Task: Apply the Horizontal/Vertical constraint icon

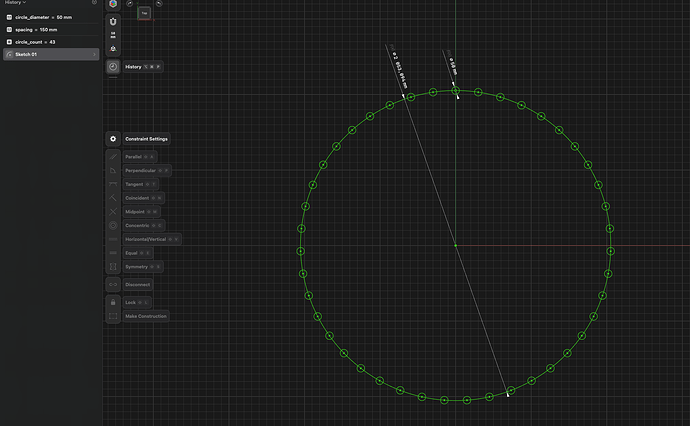Action: (x=113, y=239)
